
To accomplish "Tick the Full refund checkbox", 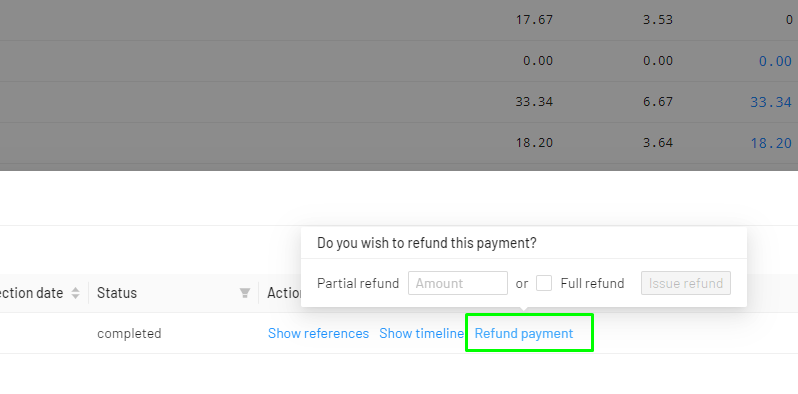I will click(544, 283).
